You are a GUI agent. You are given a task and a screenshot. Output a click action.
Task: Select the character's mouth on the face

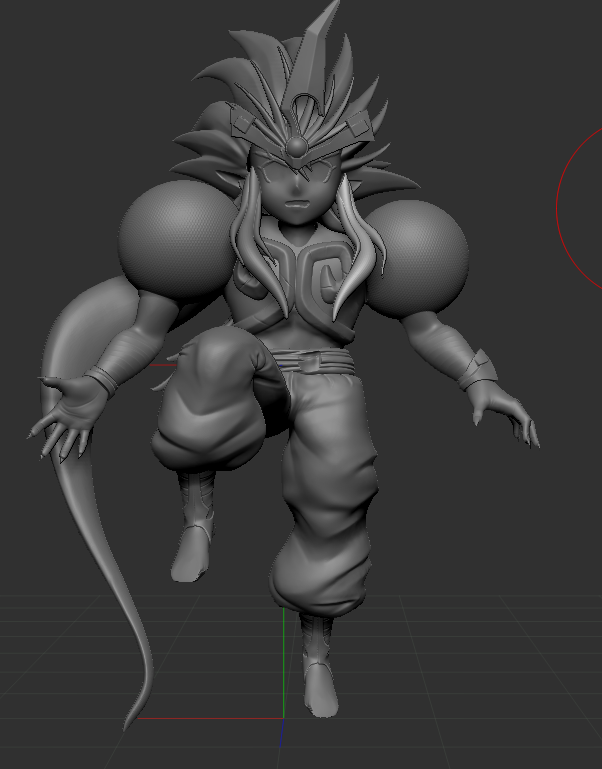click(296, 204)
